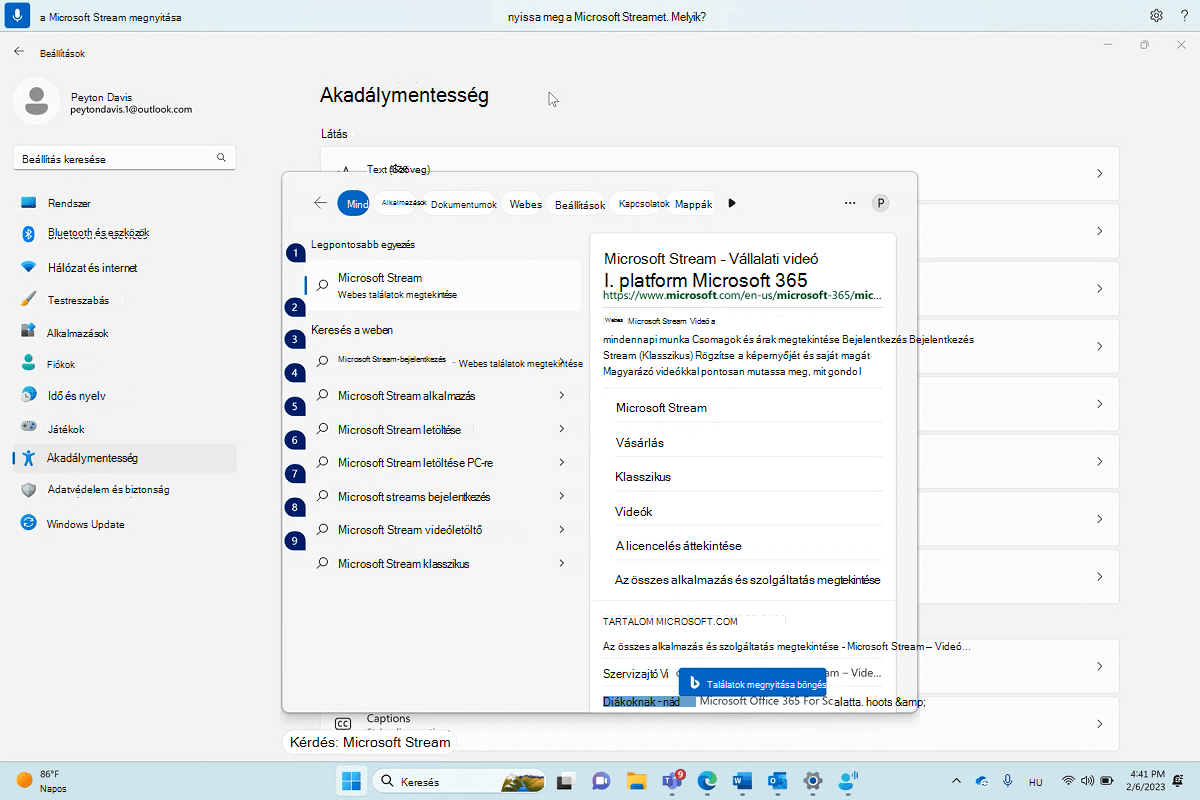The image size is (1200, 800).
Task: Open Windows Update settings
Action: (x=125, y=524)
